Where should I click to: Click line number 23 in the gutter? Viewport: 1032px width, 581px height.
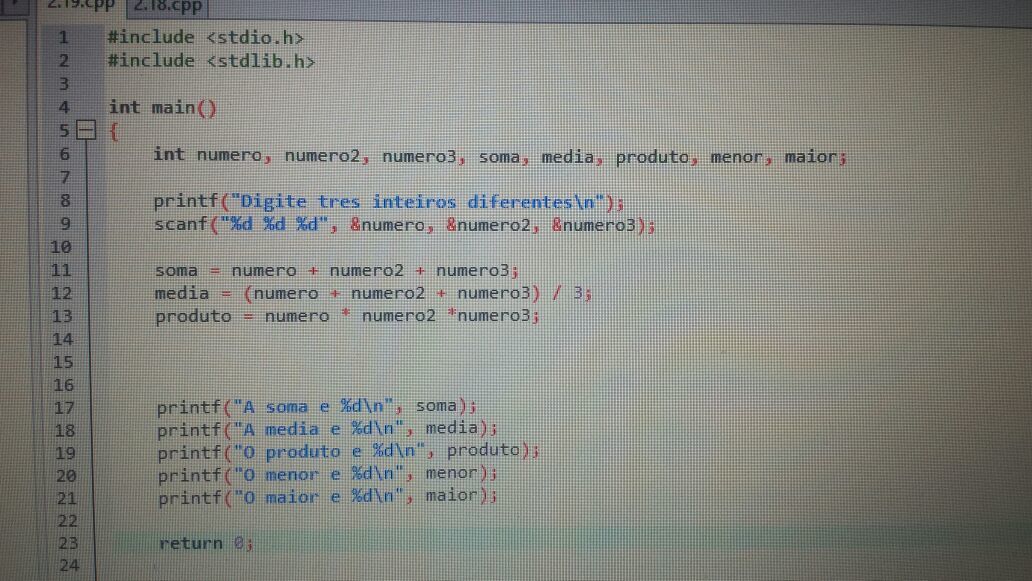pyautogui.click(x=68, y=543)
